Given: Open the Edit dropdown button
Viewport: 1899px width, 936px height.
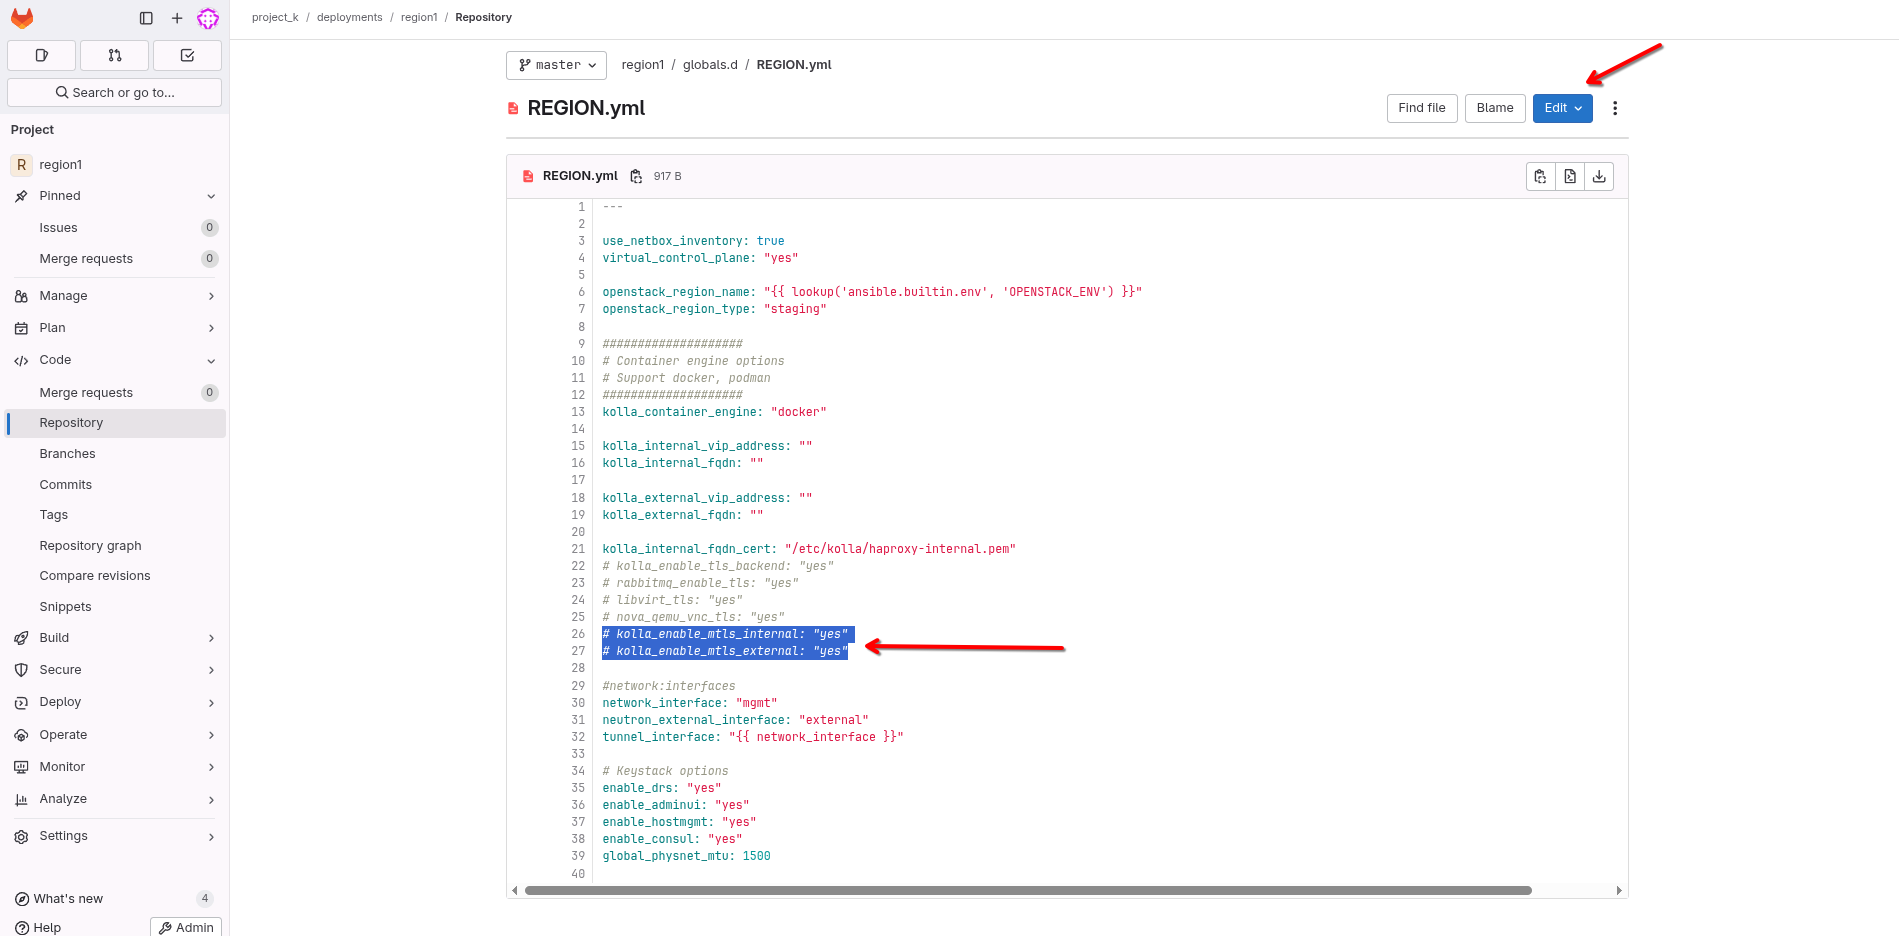Looking at the screenshot, I should pos(1562,108).
